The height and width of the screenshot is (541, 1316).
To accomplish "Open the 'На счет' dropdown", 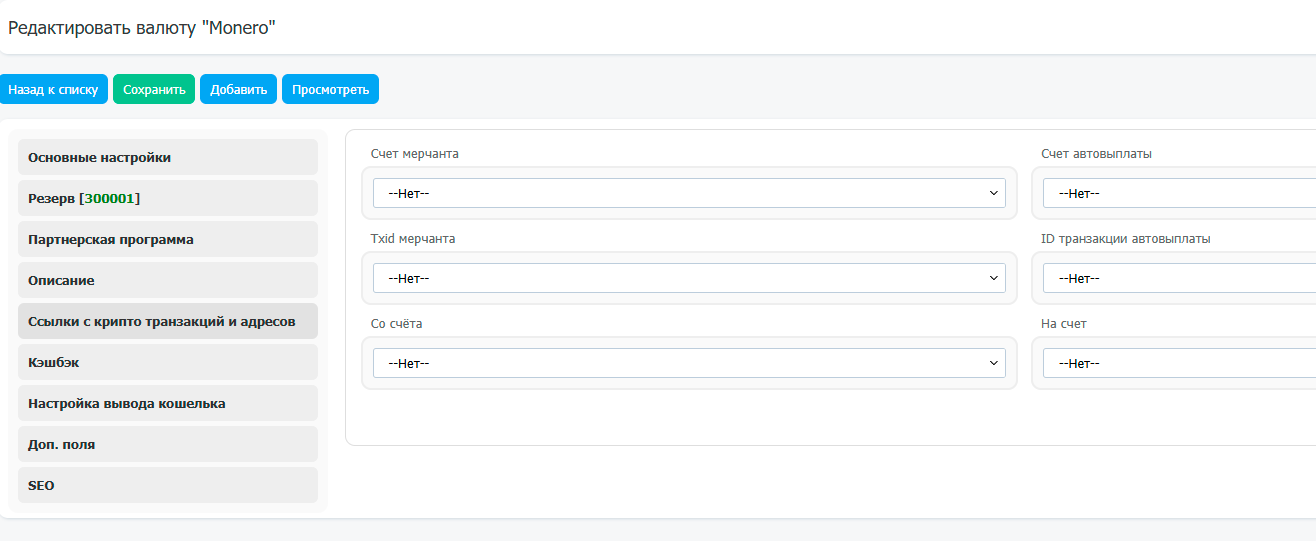I will coord(1179,363).
